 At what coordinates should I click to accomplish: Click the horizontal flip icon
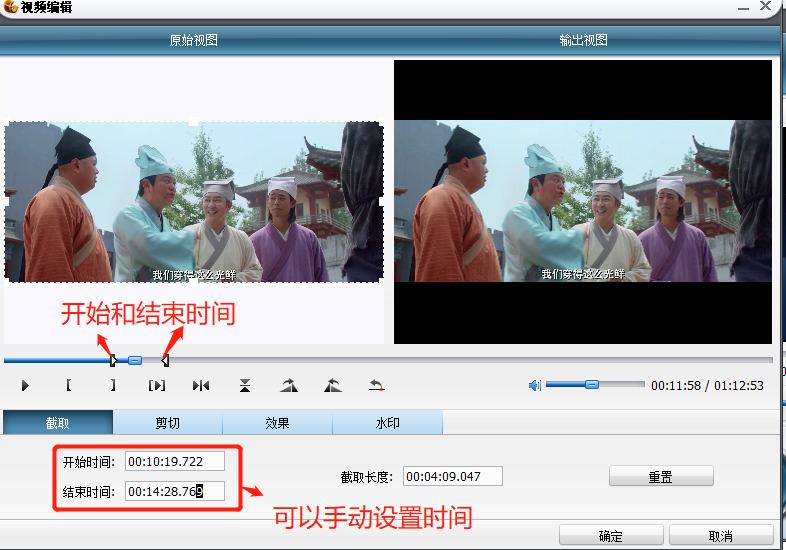click(x=201, y=386)
